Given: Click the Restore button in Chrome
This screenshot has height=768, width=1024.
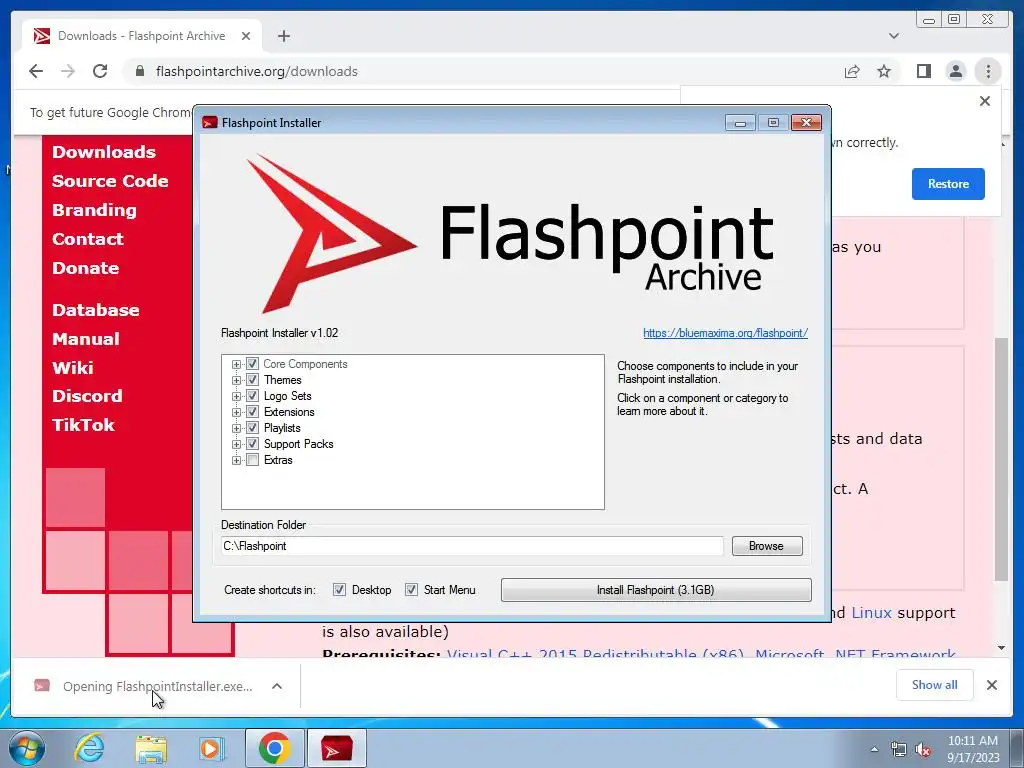Looking at the screenshot, I should [x=948, y=184].
